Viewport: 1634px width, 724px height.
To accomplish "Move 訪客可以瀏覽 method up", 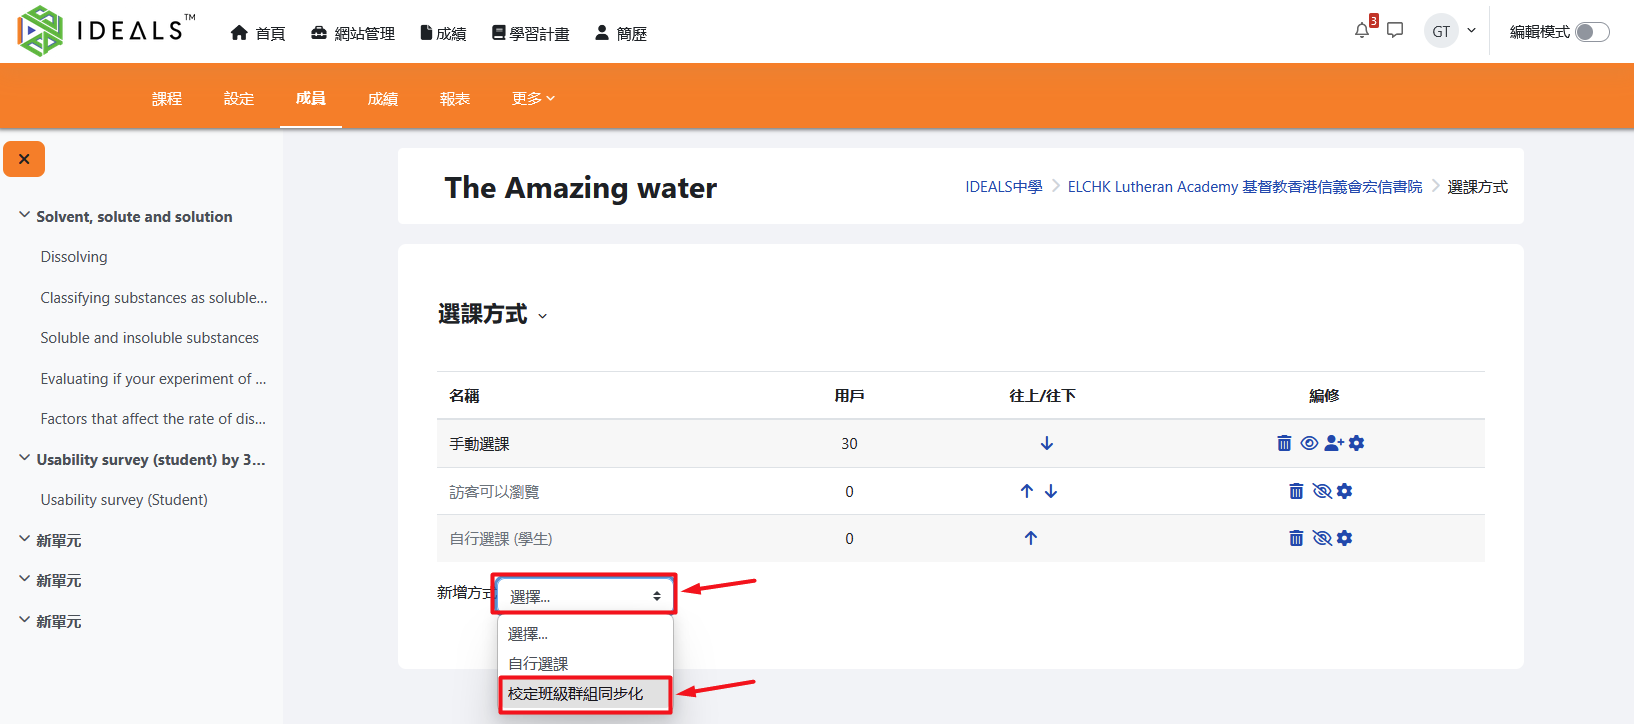I will (x=1027, y=491).
